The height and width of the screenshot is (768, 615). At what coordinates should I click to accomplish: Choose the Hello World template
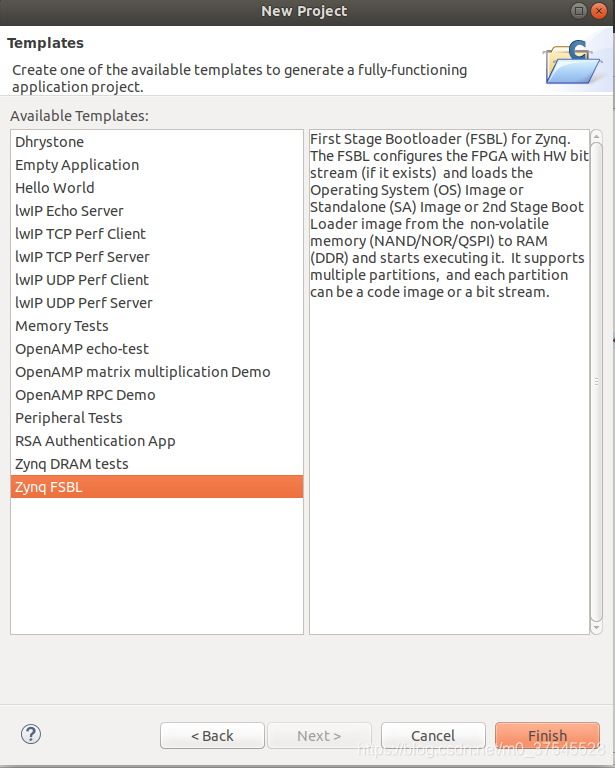point(157,188)
